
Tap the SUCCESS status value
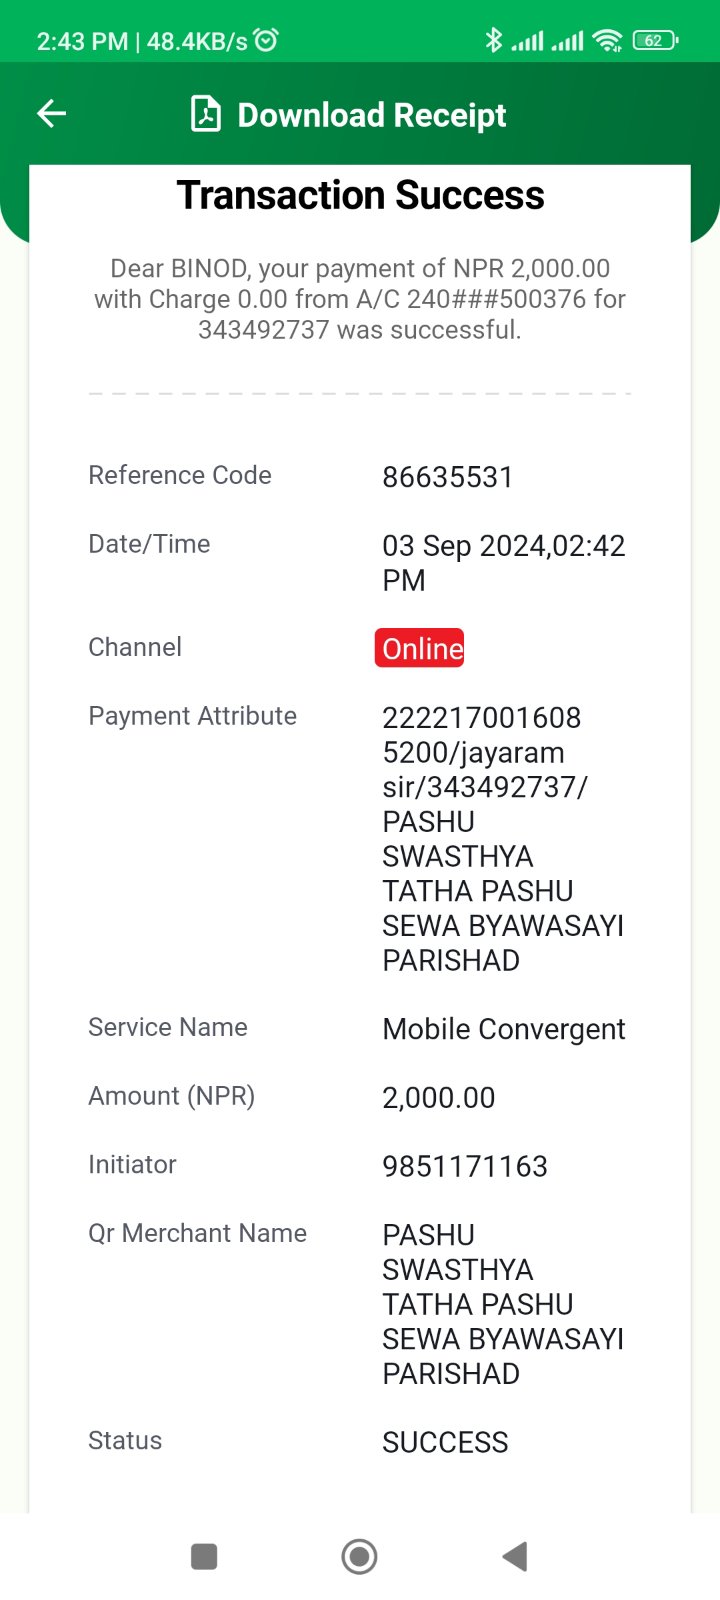(446, 1442)
